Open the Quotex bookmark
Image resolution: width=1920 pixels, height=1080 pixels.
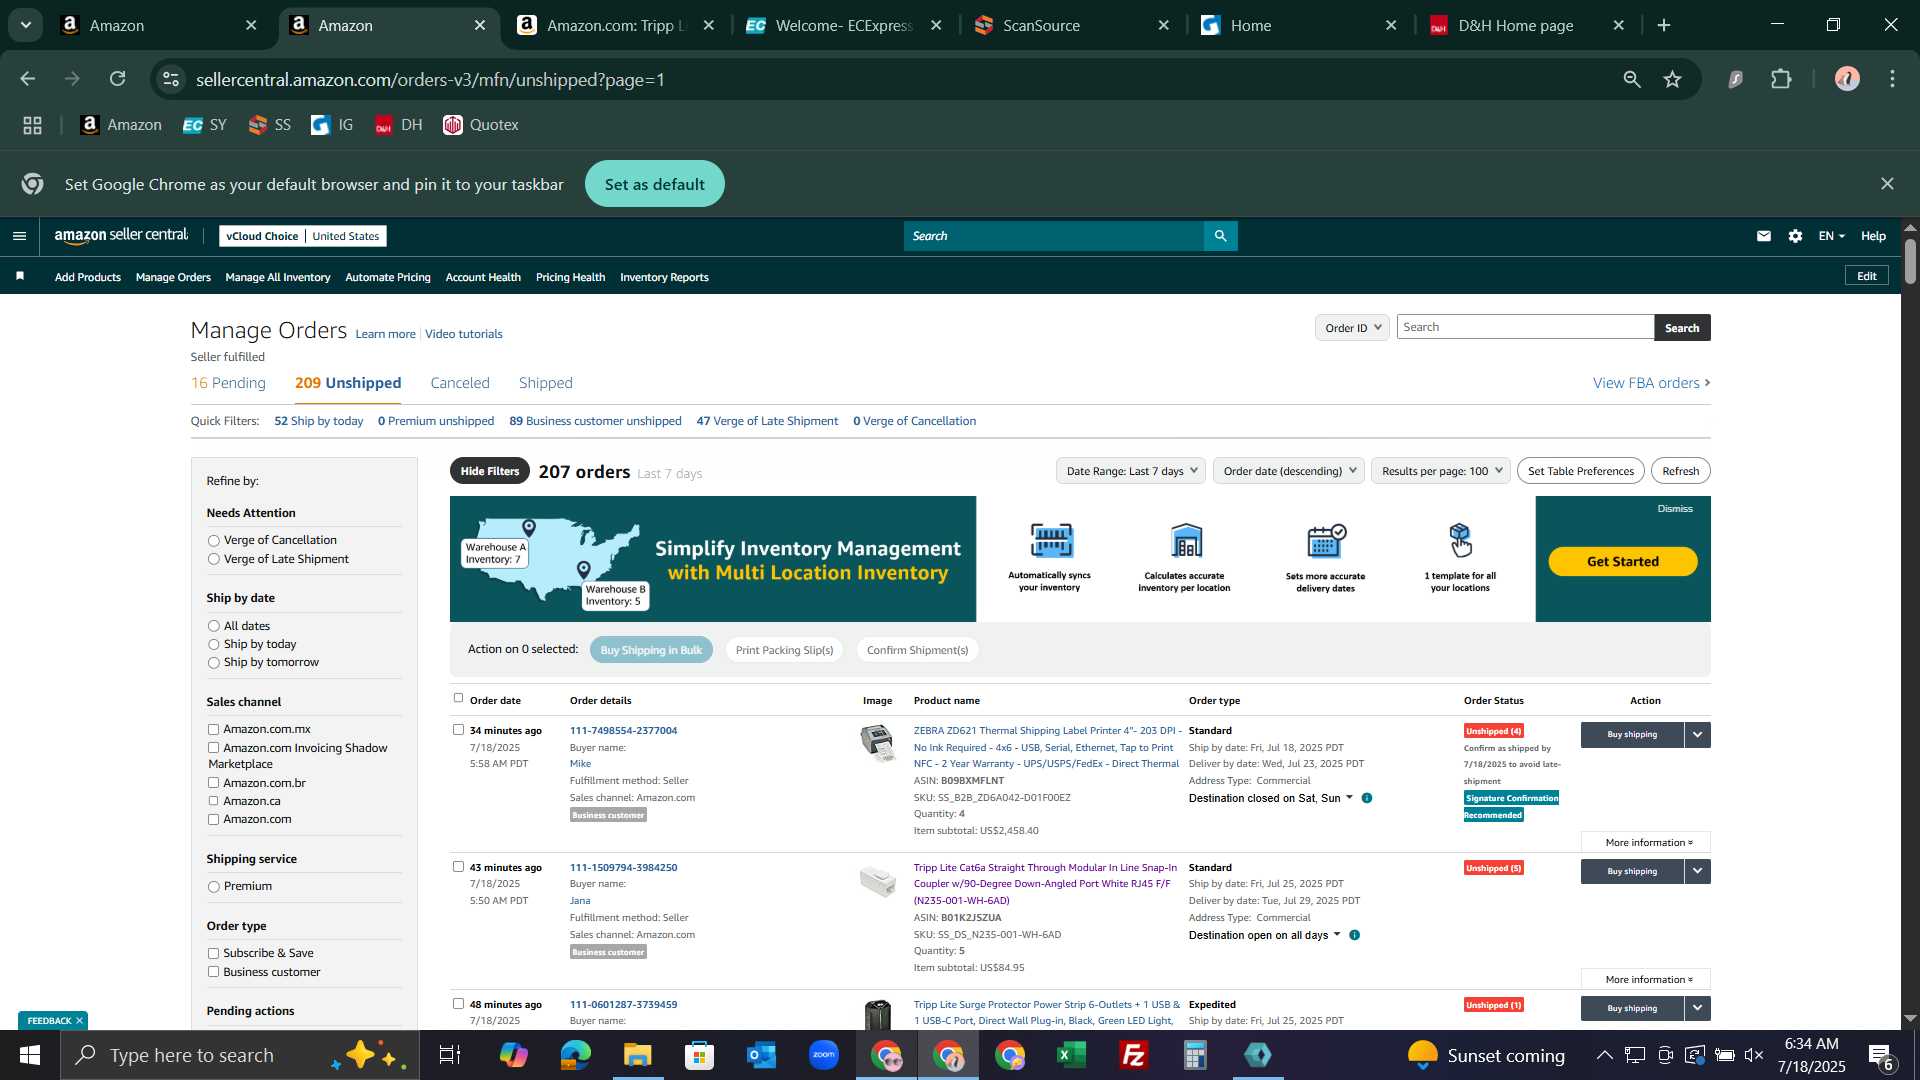(481, 125)
